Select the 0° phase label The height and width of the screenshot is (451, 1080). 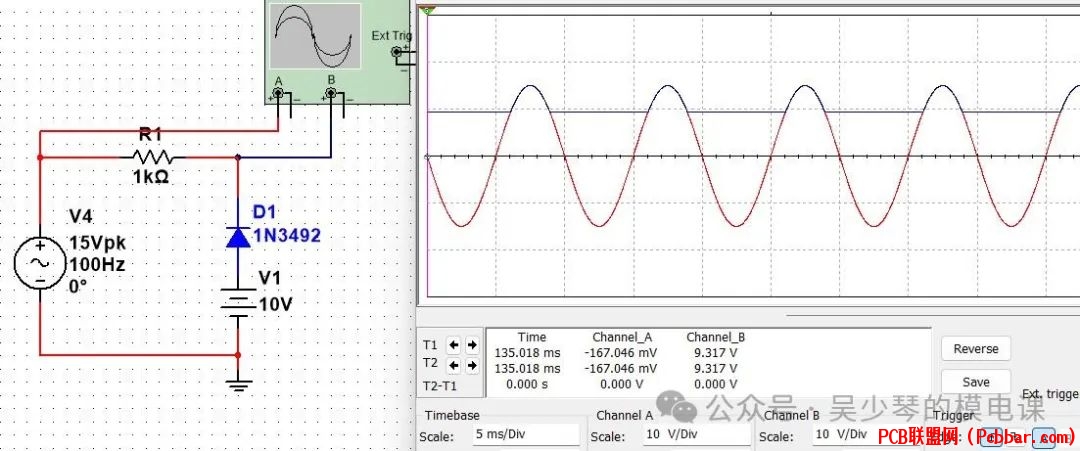[78, 286]
